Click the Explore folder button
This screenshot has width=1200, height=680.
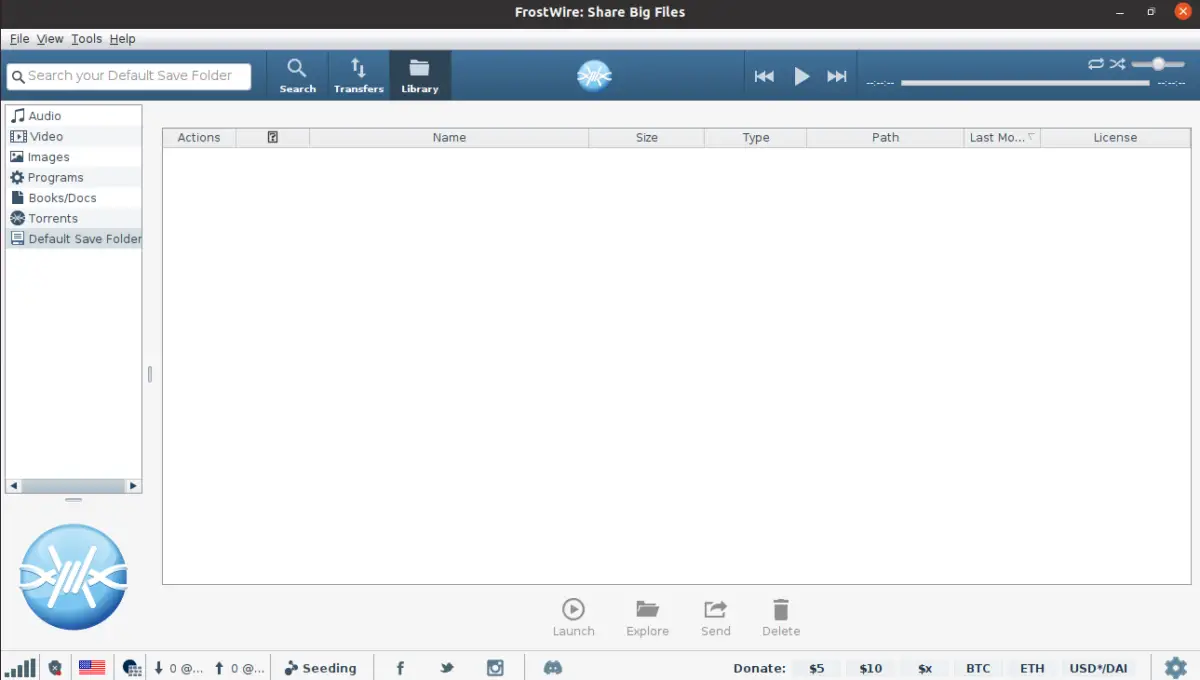[647, 617]
